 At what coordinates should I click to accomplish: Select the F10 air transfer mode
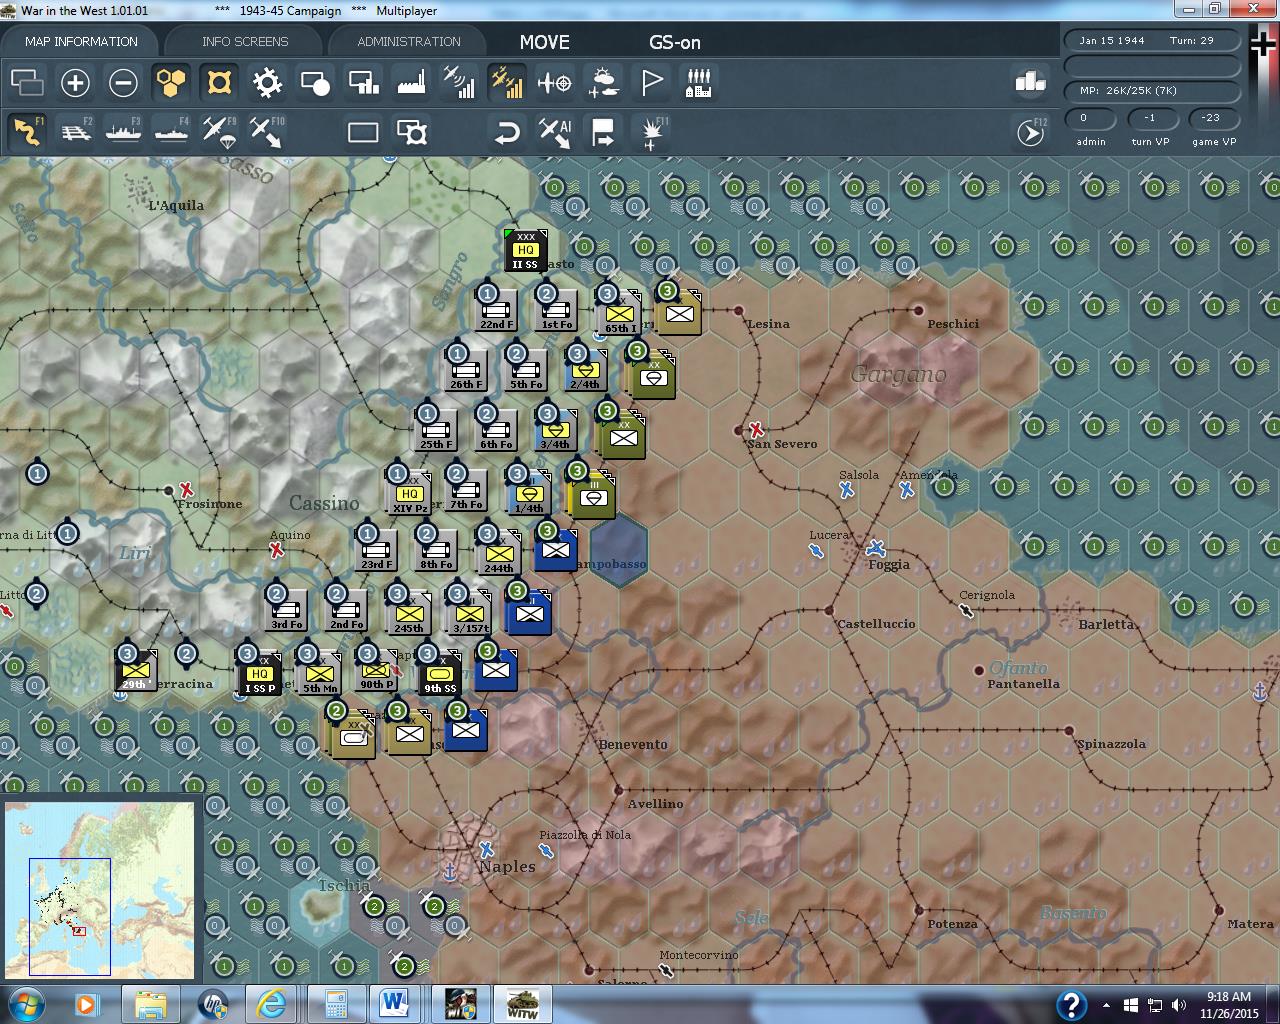(267, 132)
